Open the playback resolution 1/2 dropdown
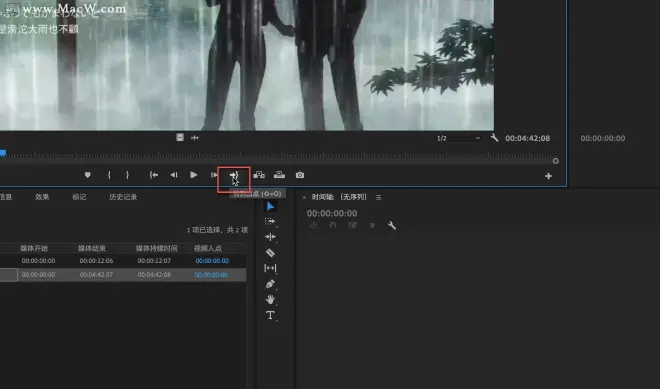Viewport: 660px width, 389px height. click(458, 138)
